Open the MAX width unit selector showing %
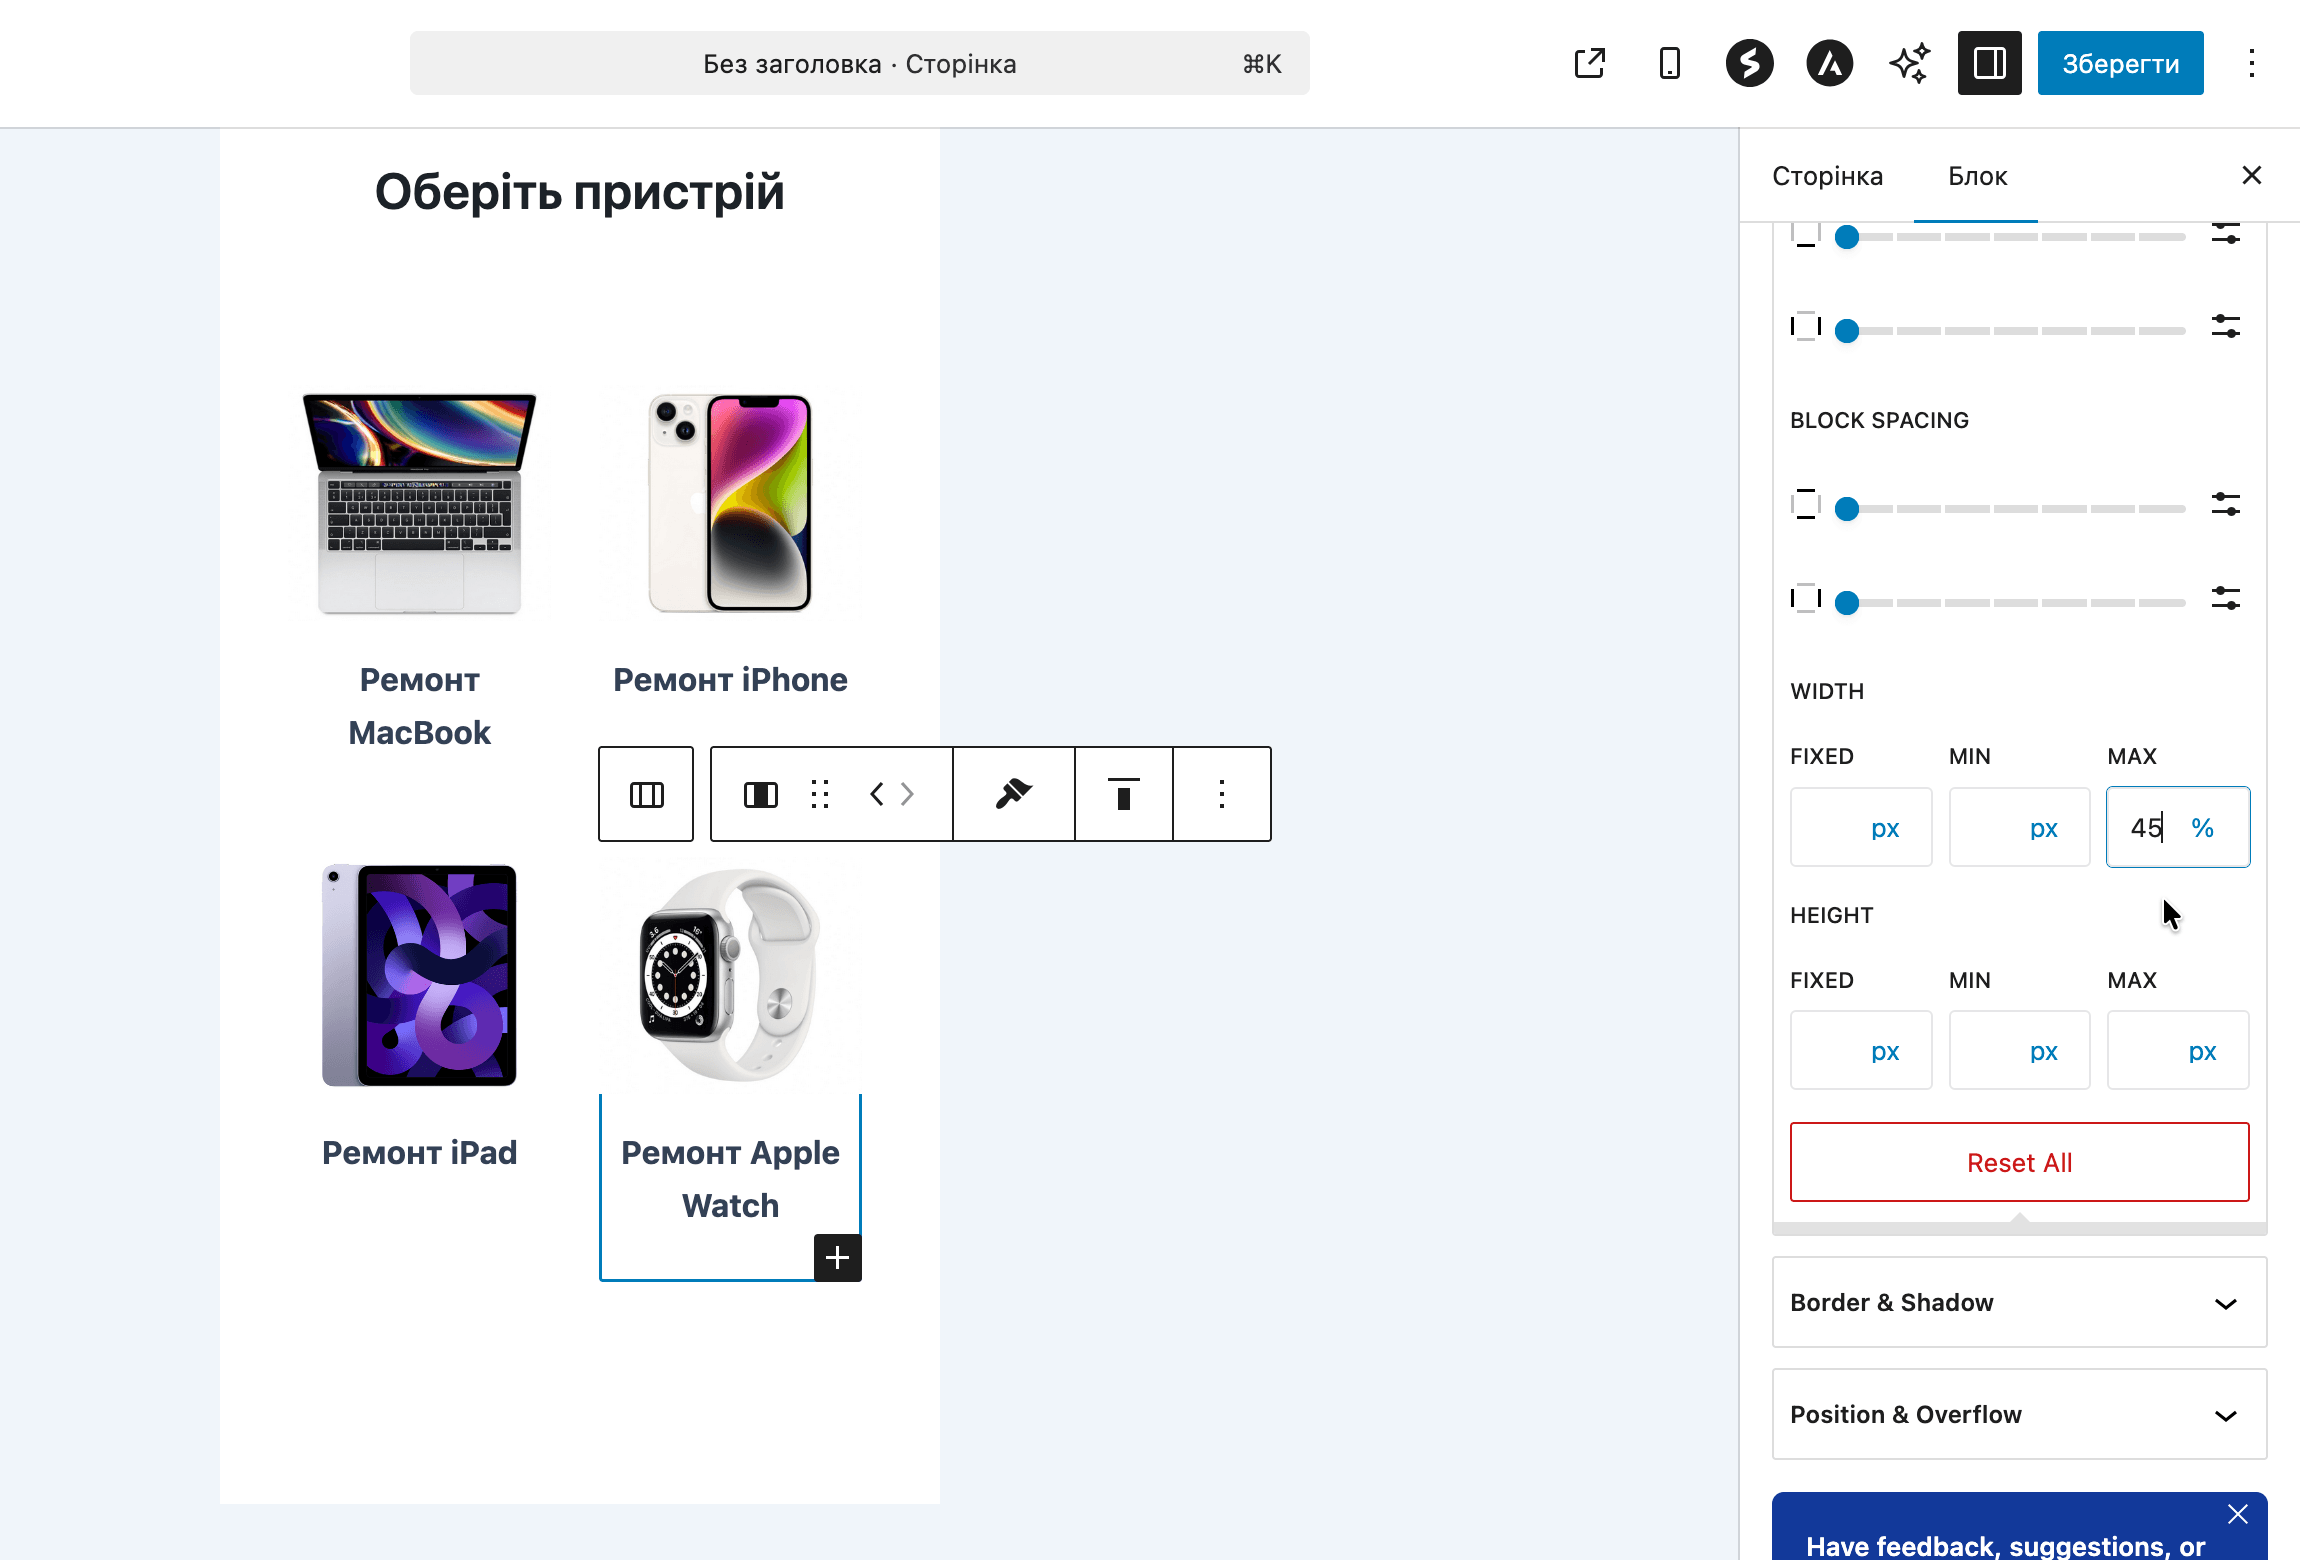This screenshot has width=2300, height=1560. [2203, 827]
